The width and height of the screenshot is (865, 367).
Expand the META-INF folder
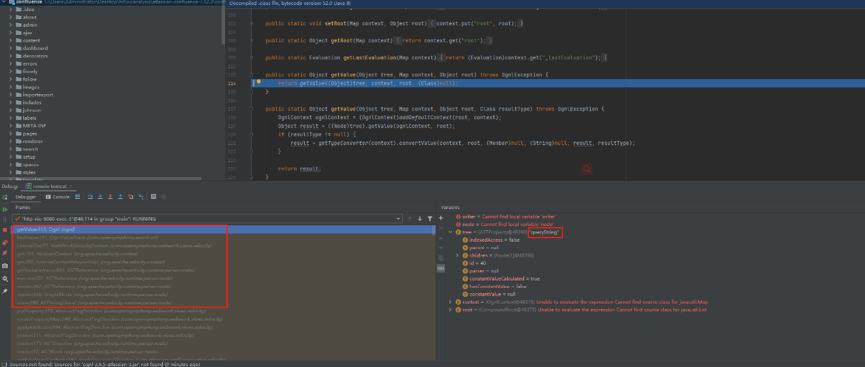[x=11, y=125]
